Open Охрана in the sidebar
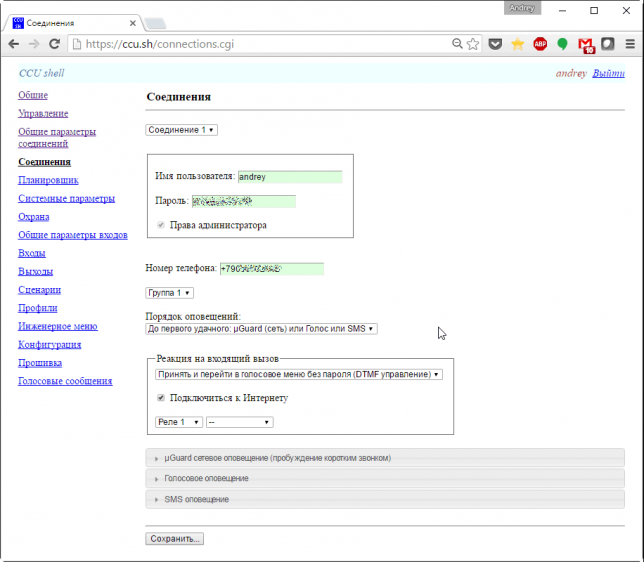644x562 pixels. [x=34, y=217]
